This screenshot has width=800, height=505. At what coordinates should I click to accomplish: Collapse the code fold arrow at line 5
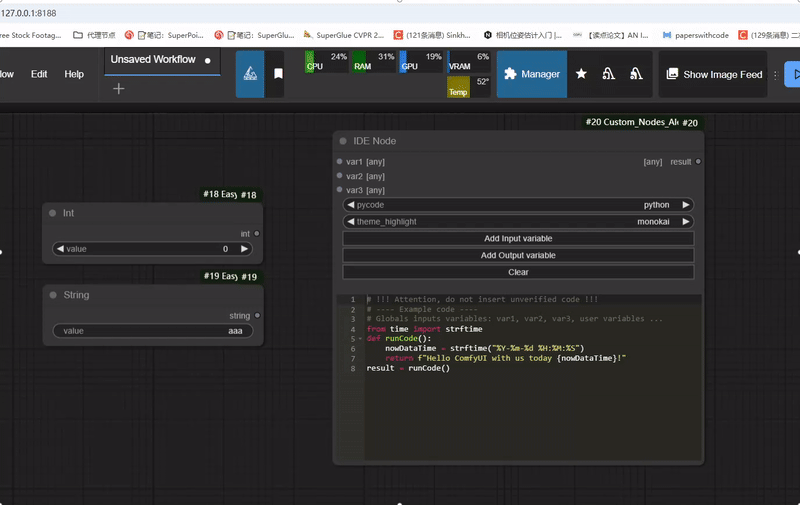tap(361, 339)
